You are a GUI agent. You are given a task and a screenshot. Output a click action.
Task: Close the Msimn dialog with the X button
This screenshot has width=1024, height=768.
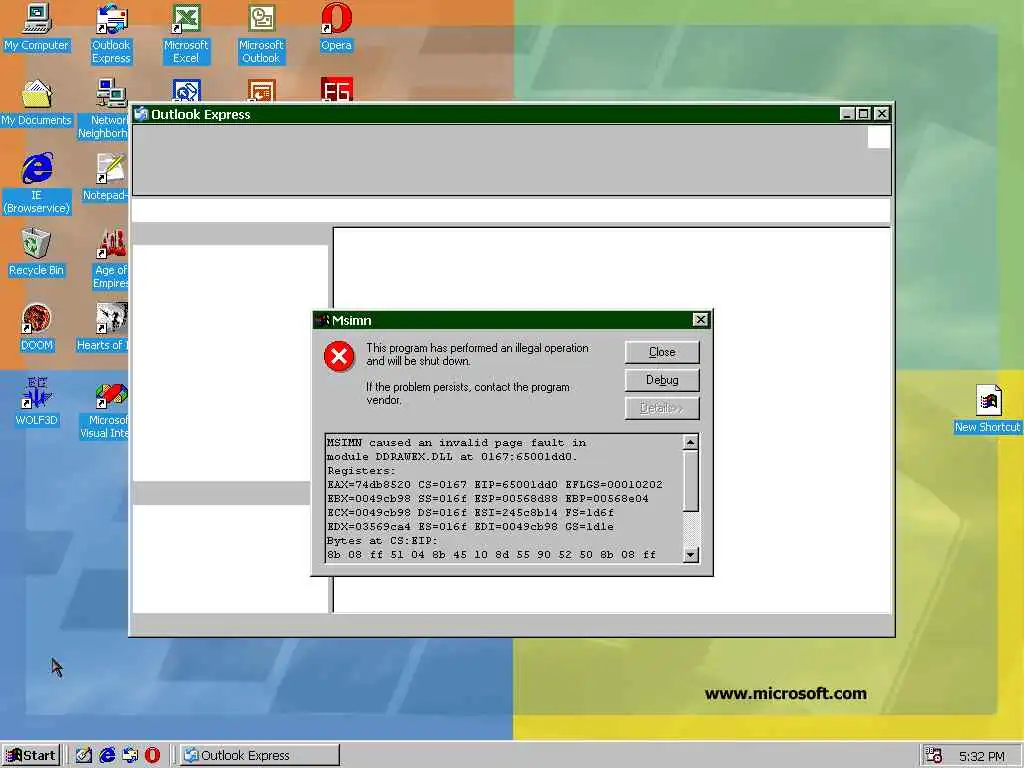pyautogui.click(x=700, y=319)
